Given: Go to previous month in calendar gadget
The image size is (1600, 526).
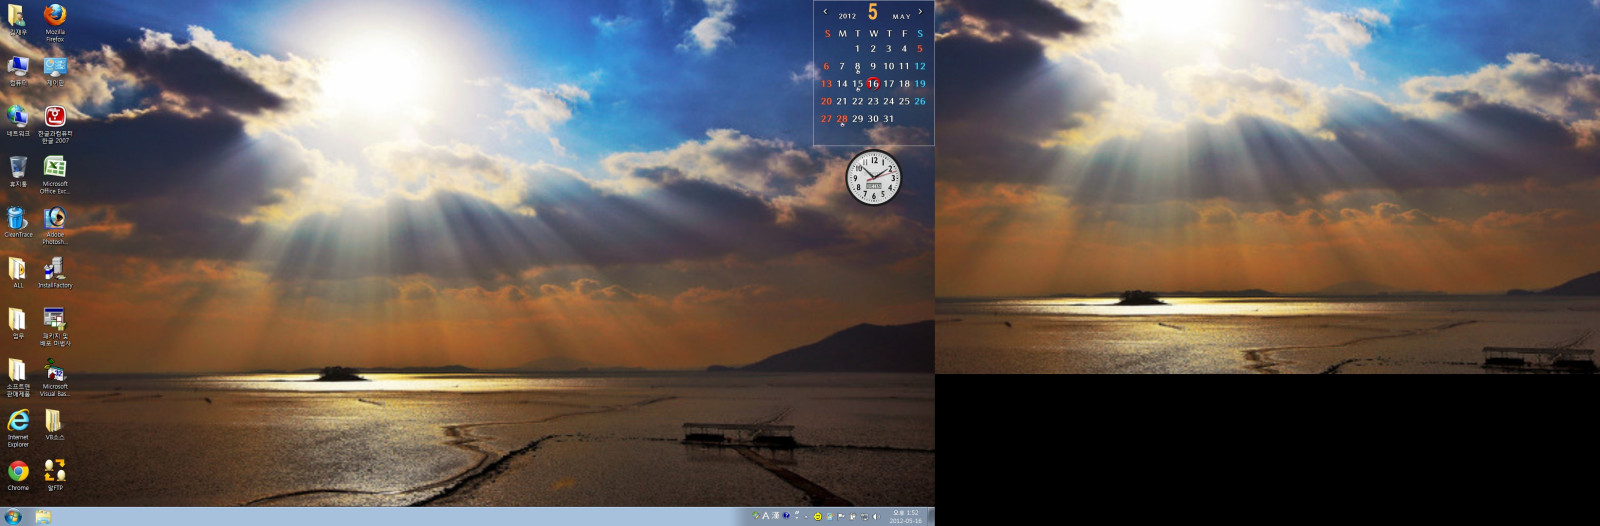Looking at the screenshot, I should point(825,12).
